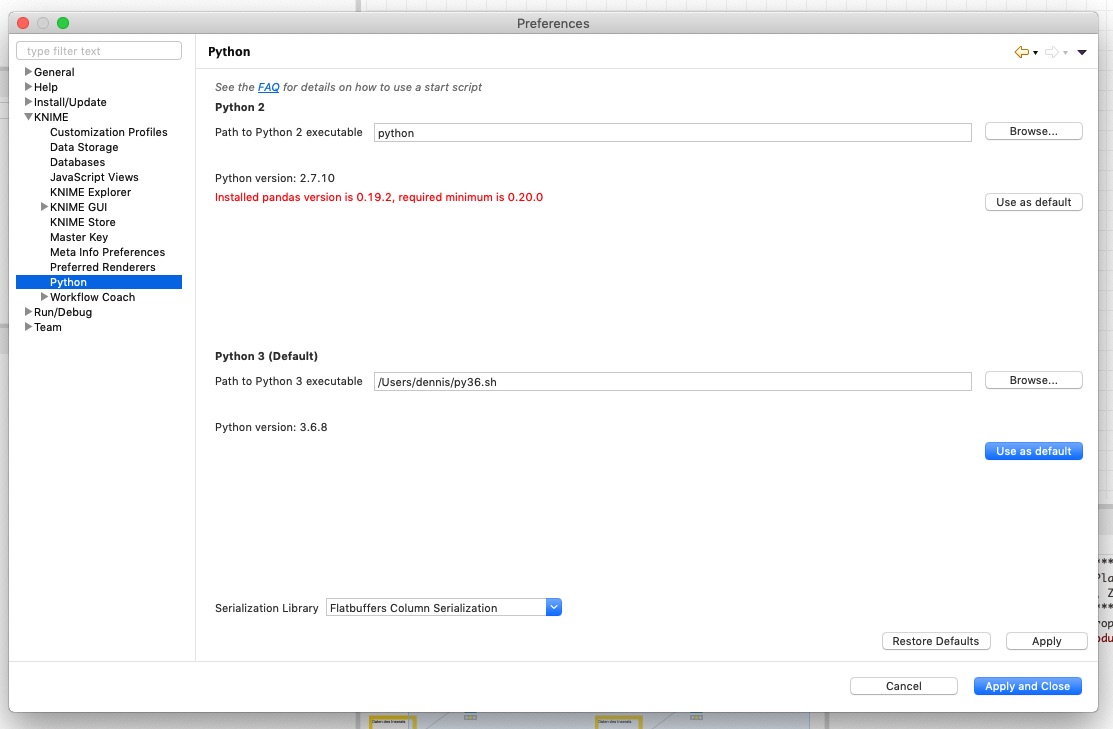1113x729 pixels.
Task: Click the Python 3 executable path field
Action: click(672, 381)
